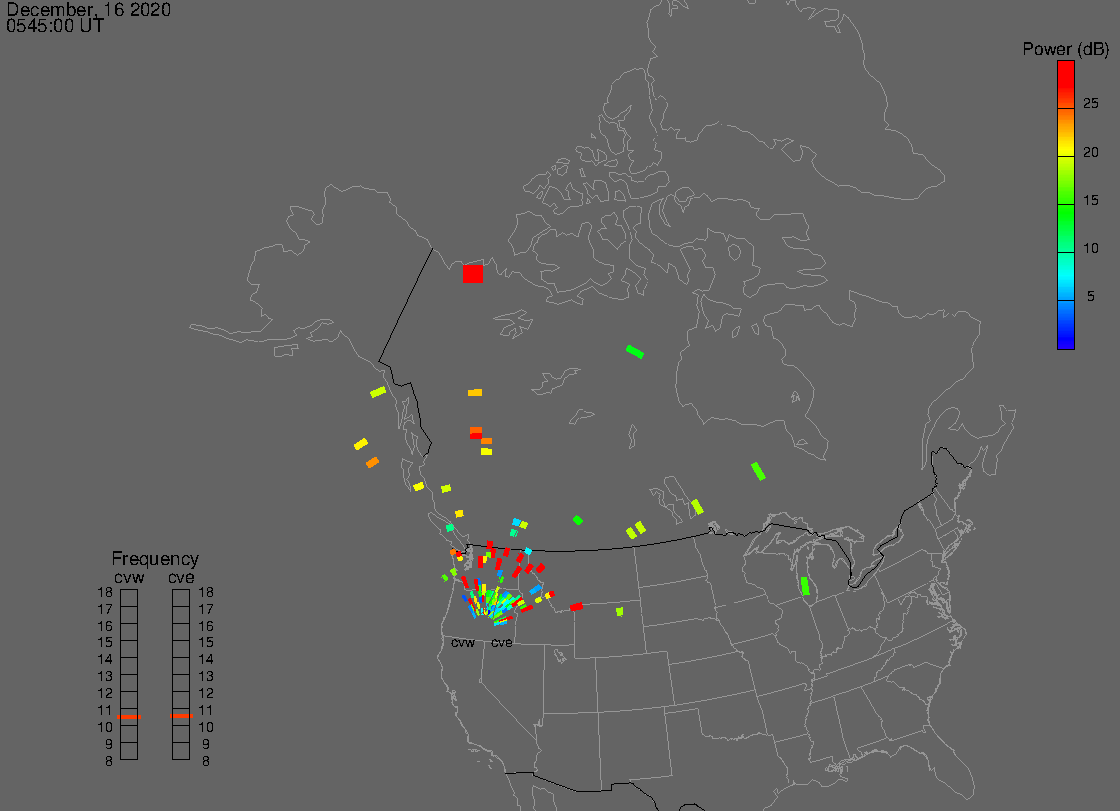Click the 20 tick label on Power scale

(1090, 152)
